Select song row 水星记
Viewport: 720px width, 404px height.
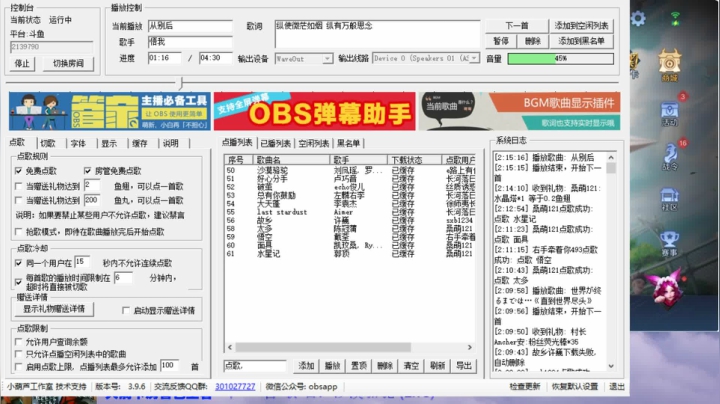pos(350,253)
